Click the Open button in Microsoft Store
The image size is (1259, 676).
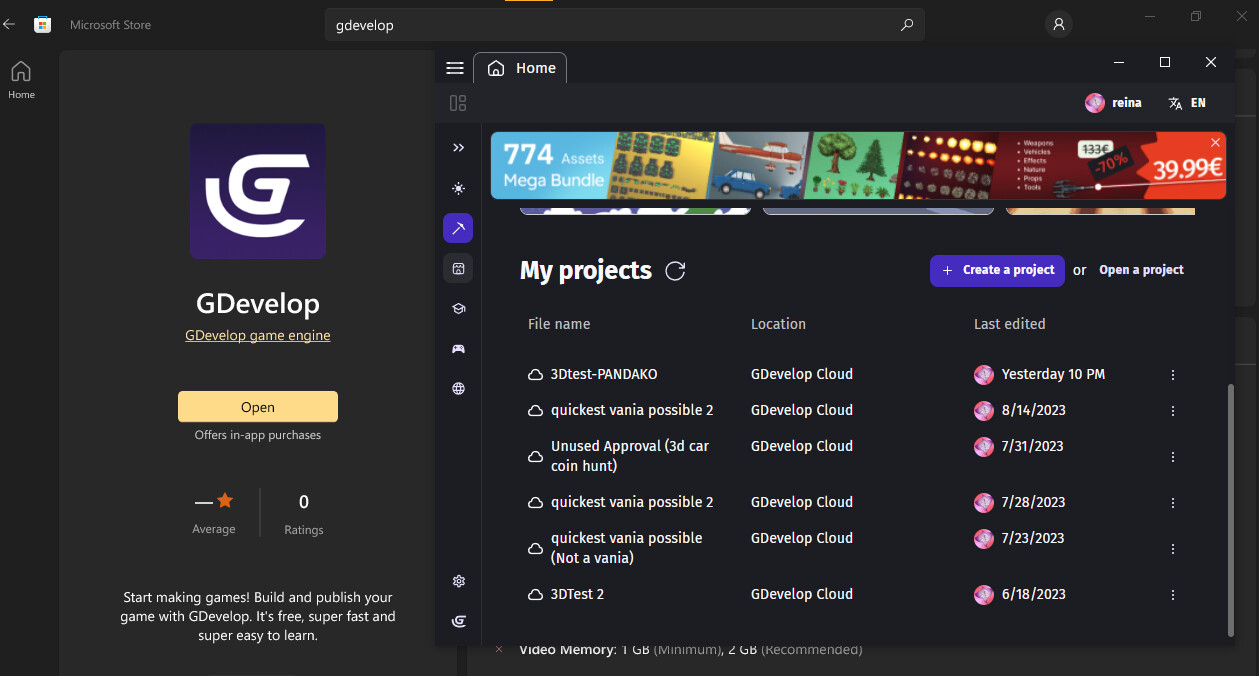click(x=258, y=407)
